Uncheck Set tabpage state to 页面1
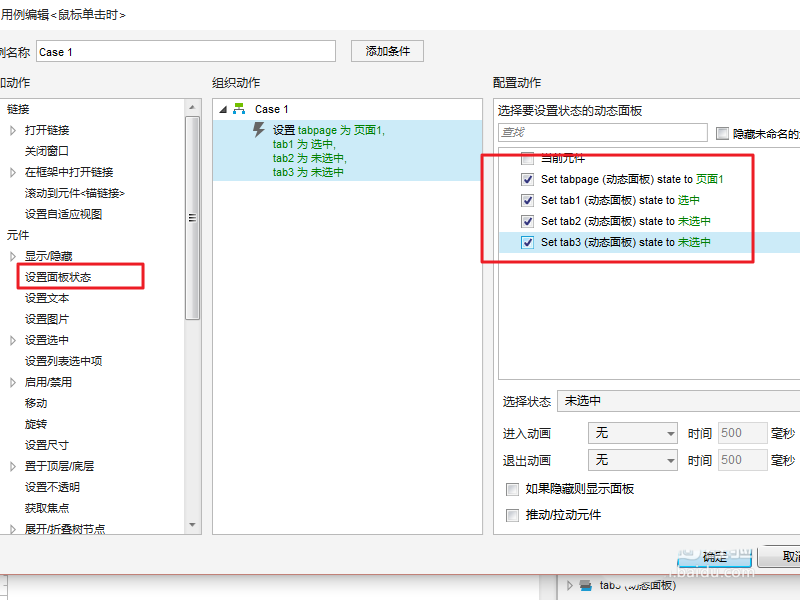The image size is (800, 600). click(x=528, y=179)
